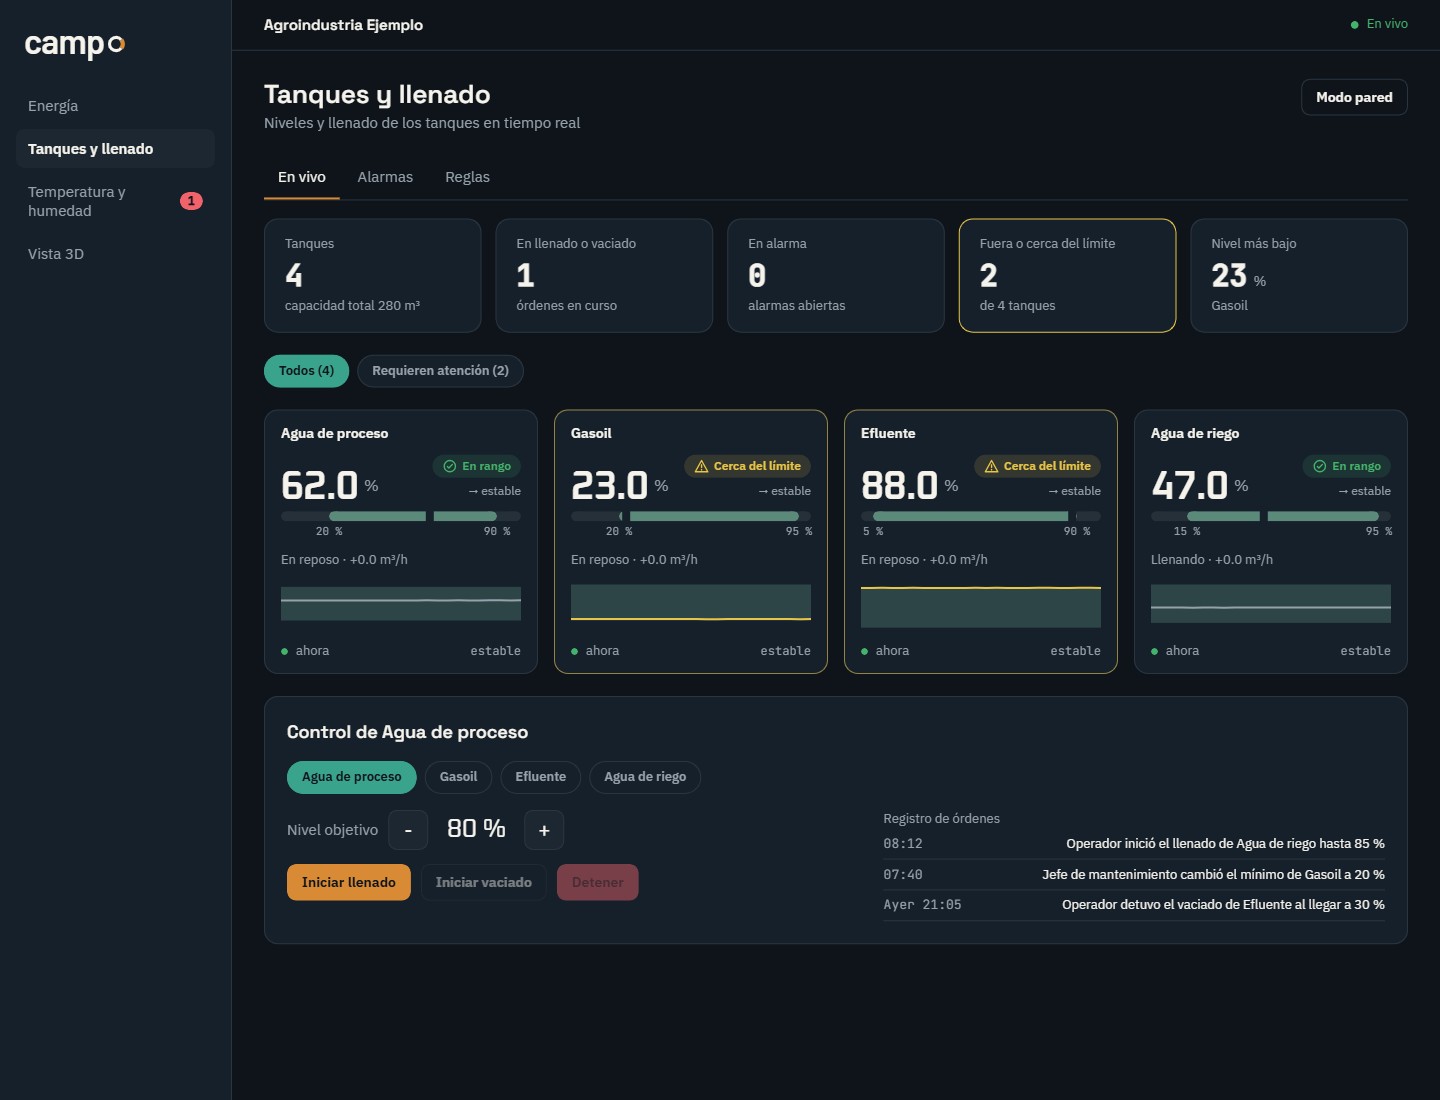
Task: Open Fuera o cerca del límite card
Action: click(1068, 276)
